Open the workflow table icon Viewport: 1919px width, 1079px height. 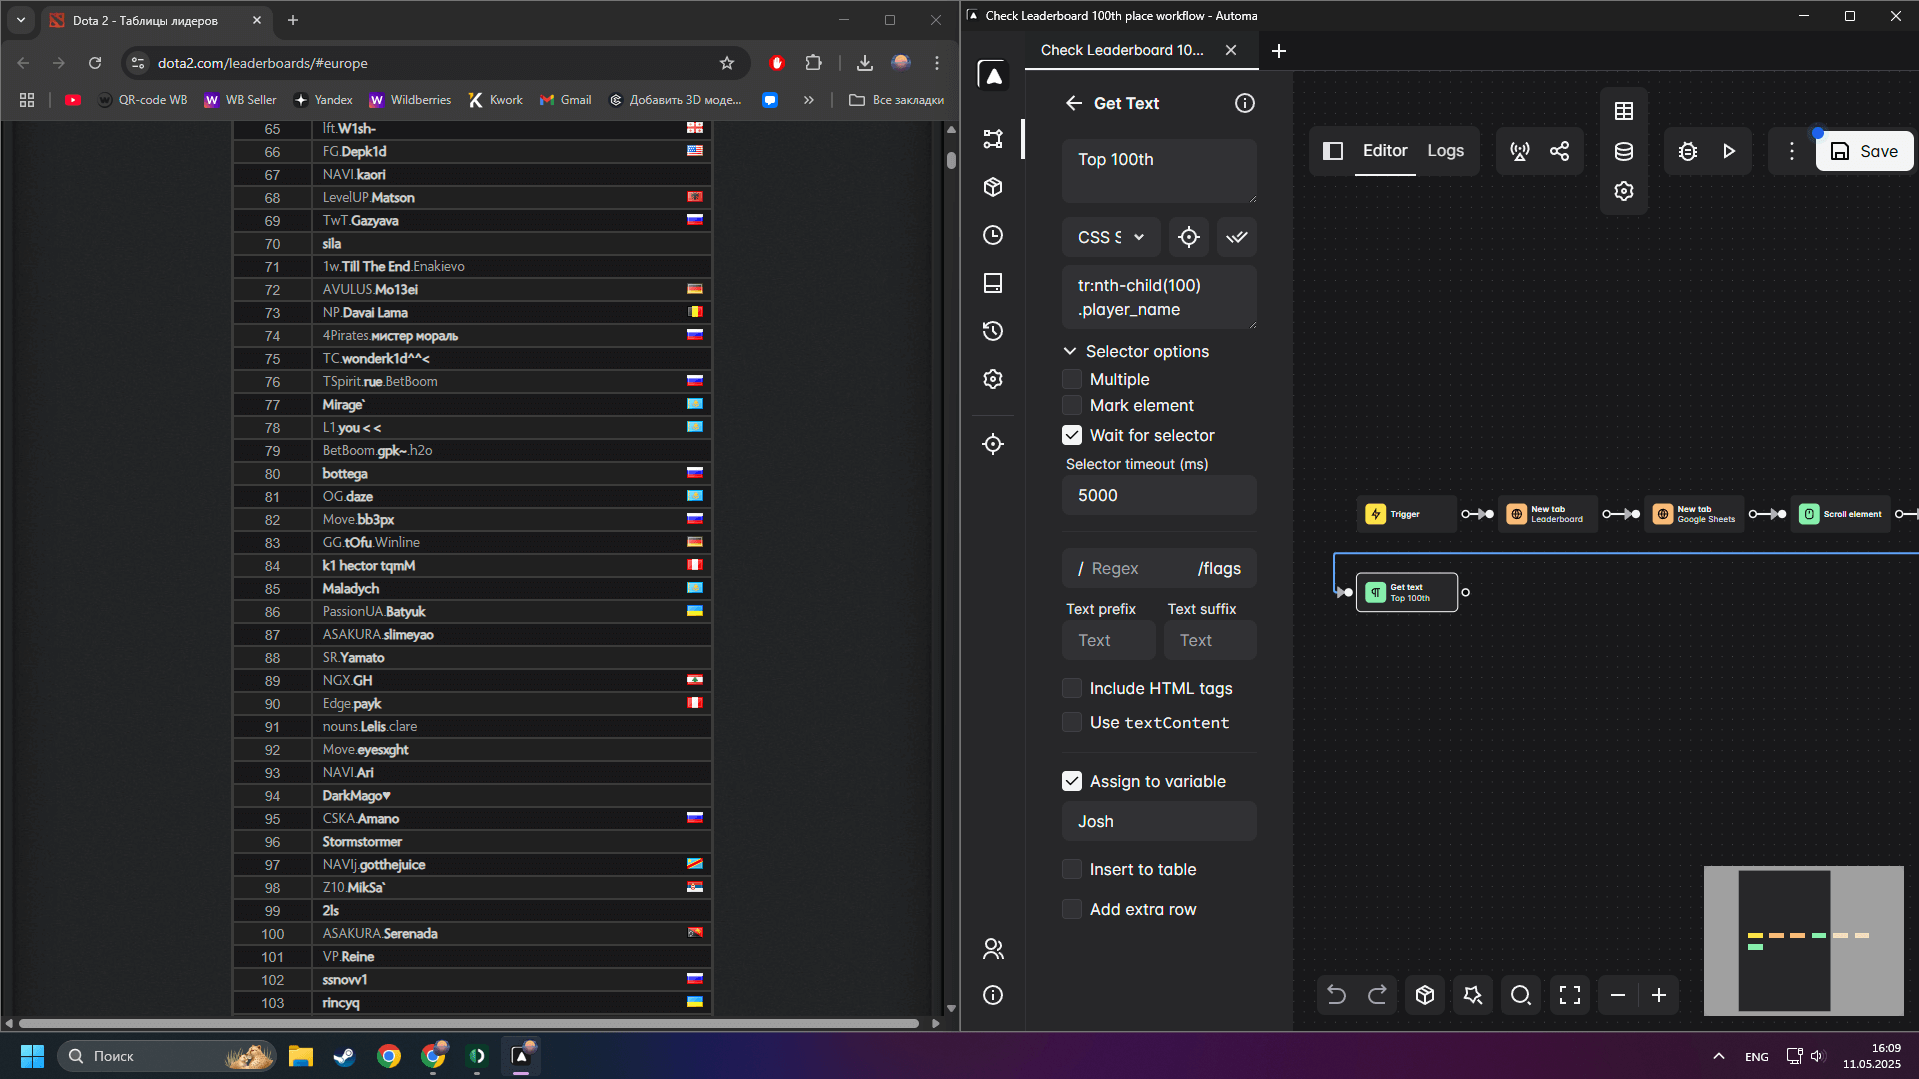1624,111
